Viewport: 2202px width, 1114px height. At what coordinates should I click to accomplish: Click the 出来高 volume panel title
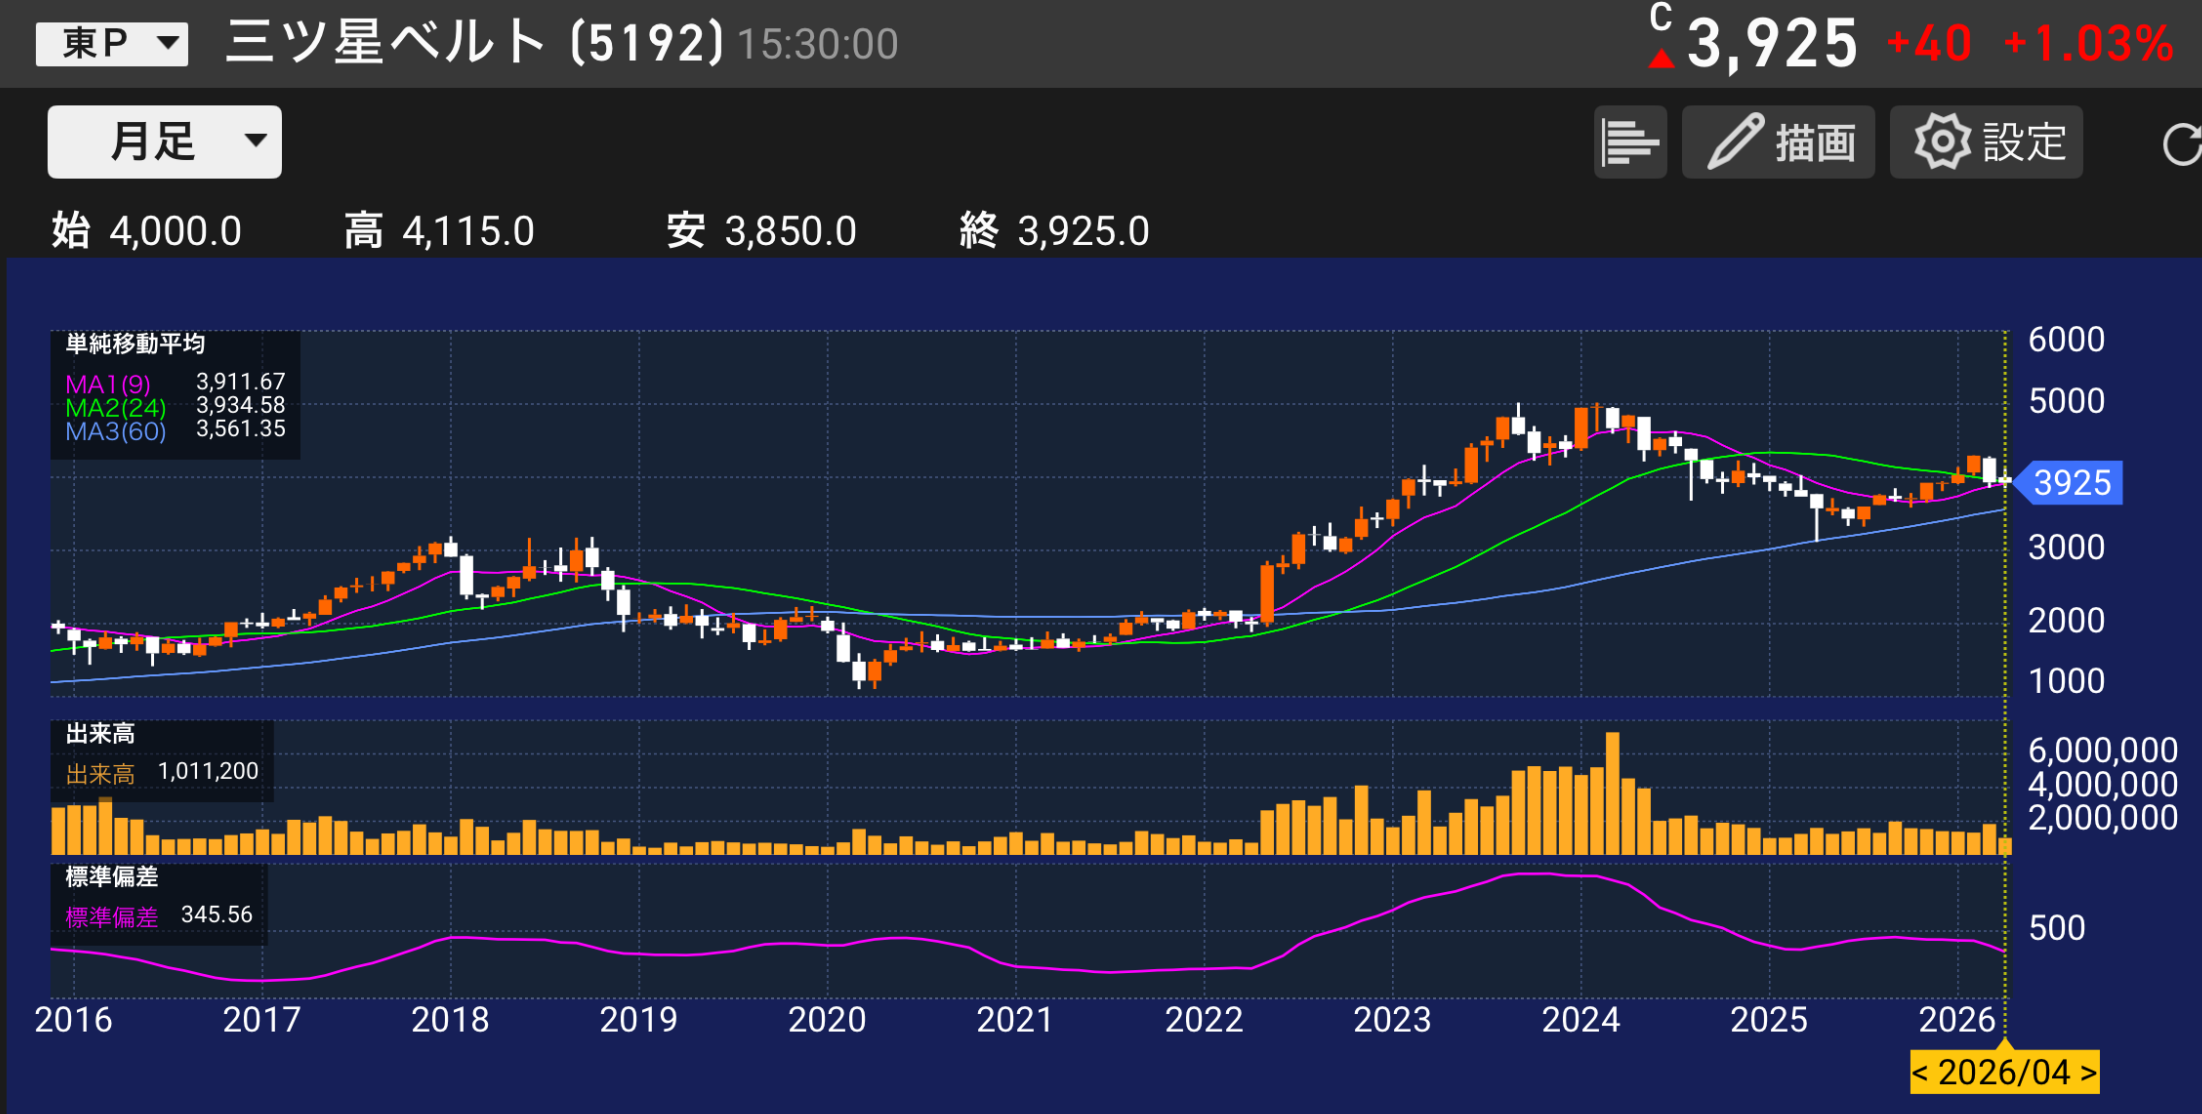[100, 734]
